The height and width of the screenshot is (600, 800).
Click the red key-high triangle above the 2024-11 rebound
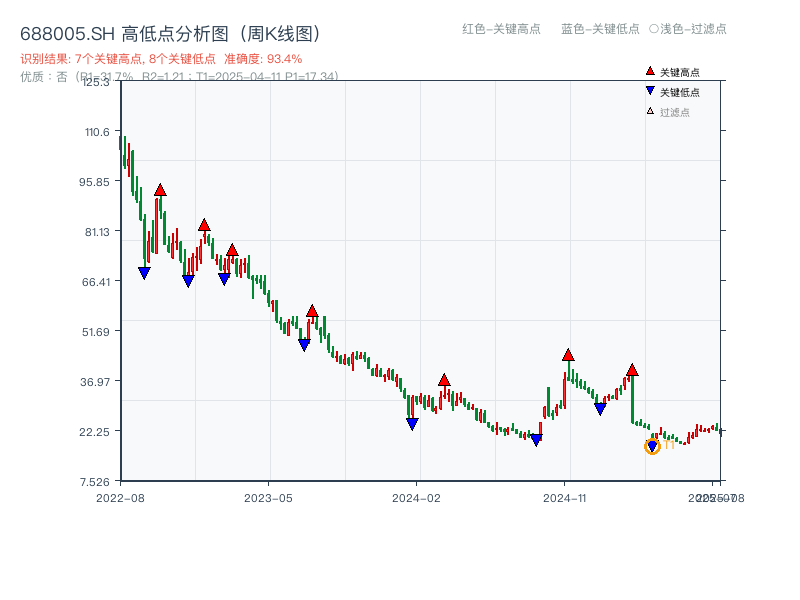pos(568,355)
